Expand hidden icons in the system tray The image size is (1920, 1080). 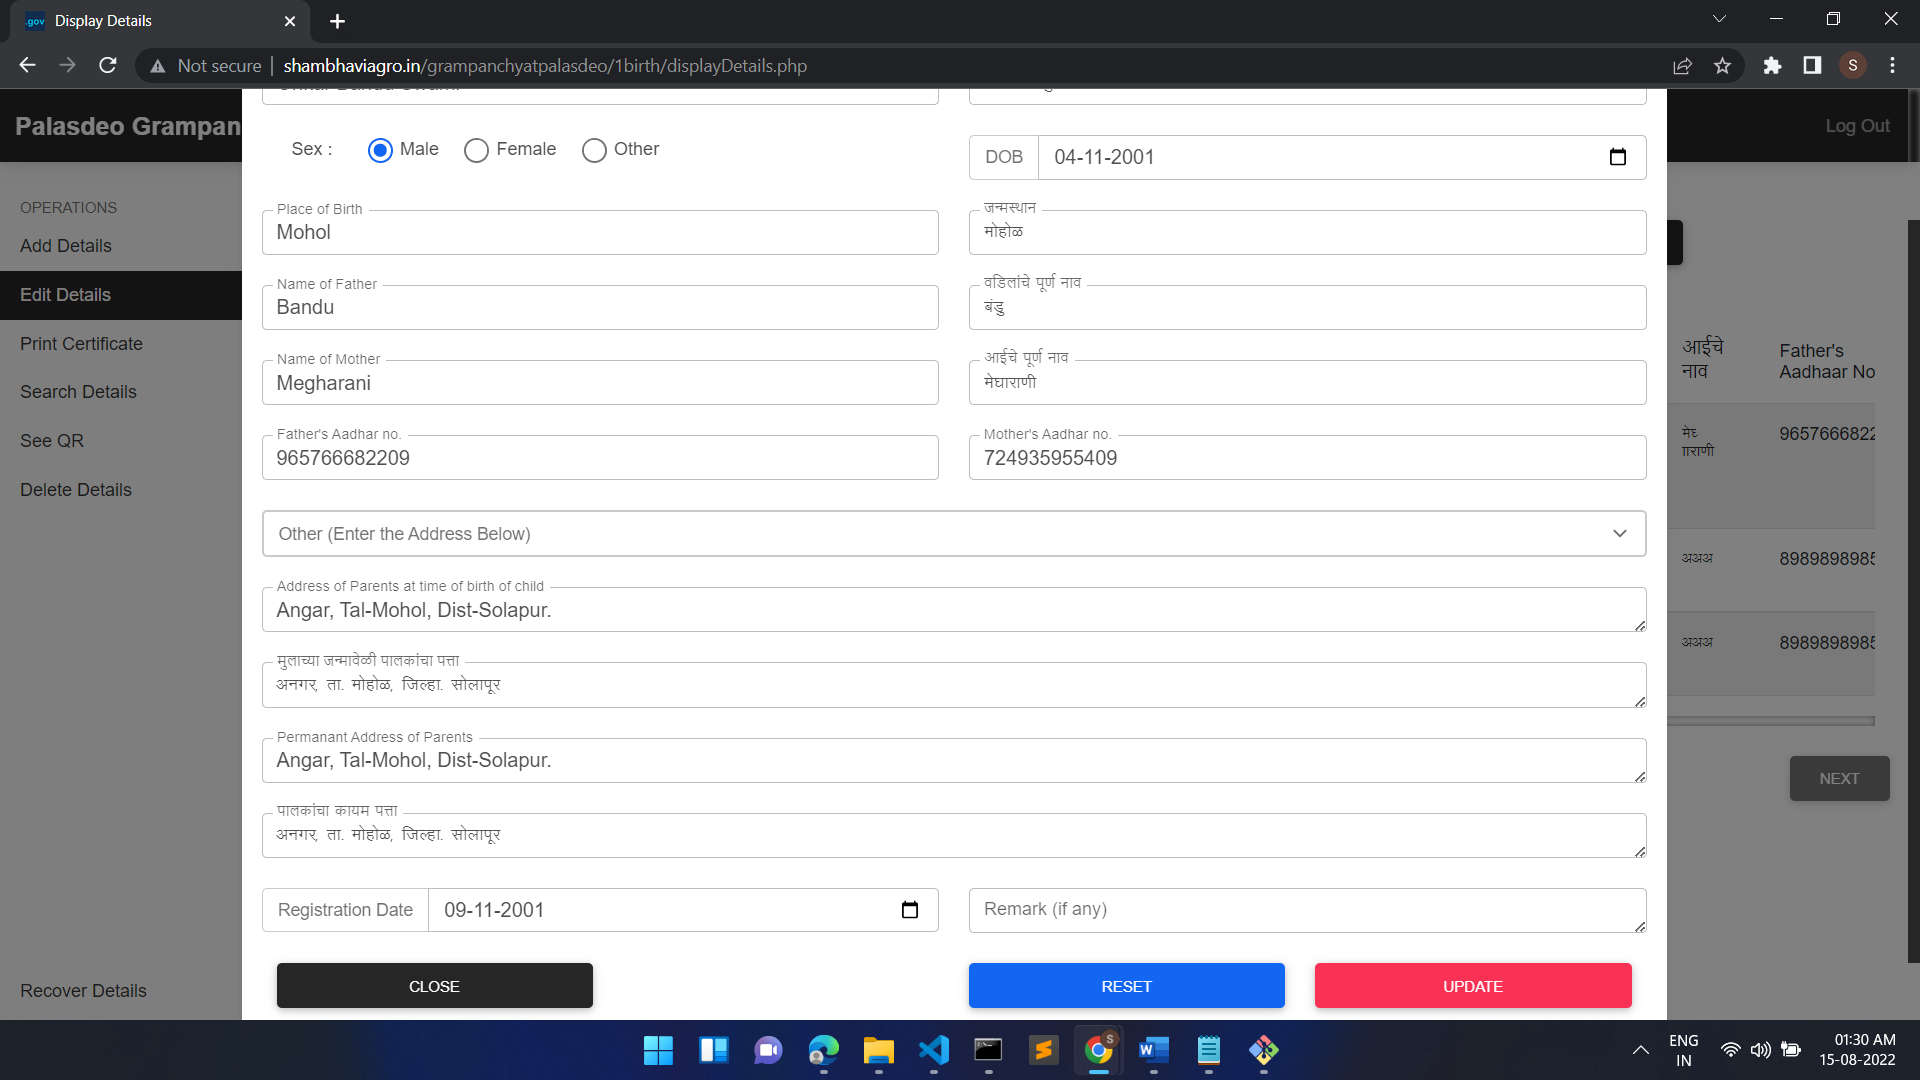(1640, 1050)
